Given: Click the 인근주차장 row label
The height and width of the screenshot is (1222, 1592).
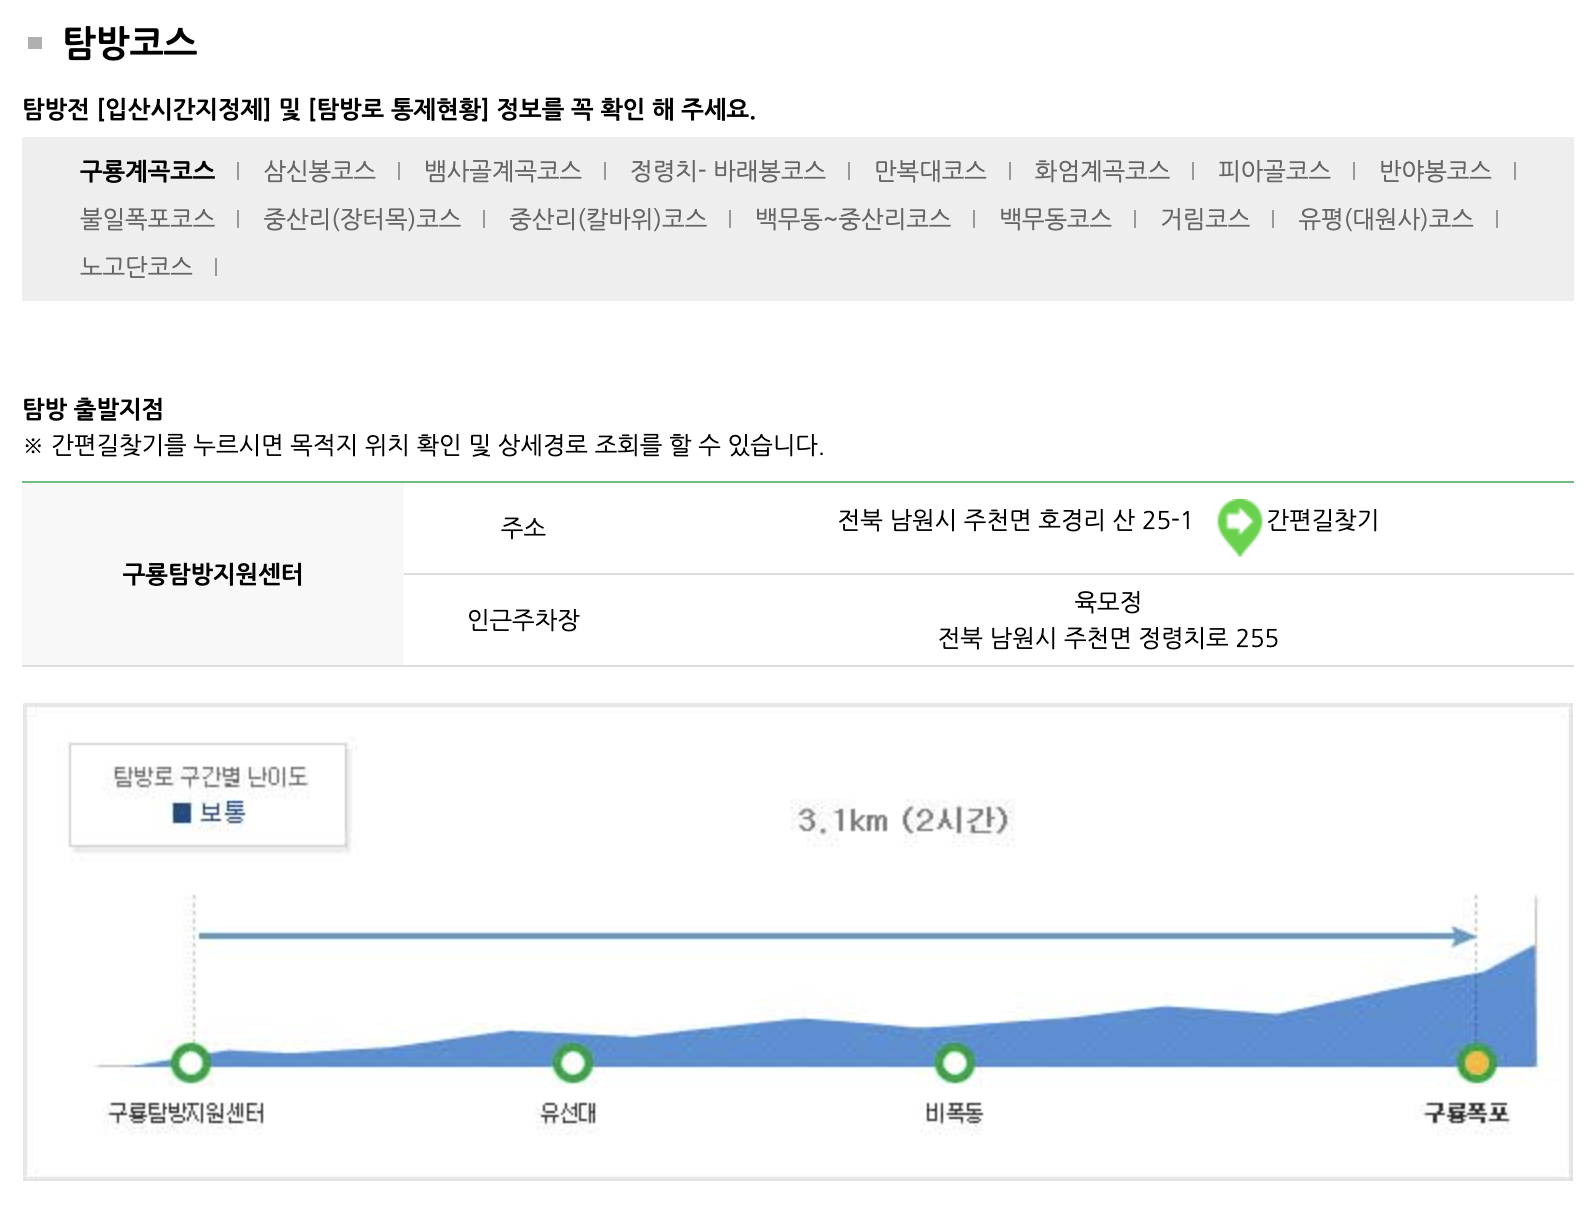Looking at the screenshot, I should (523, 620).
